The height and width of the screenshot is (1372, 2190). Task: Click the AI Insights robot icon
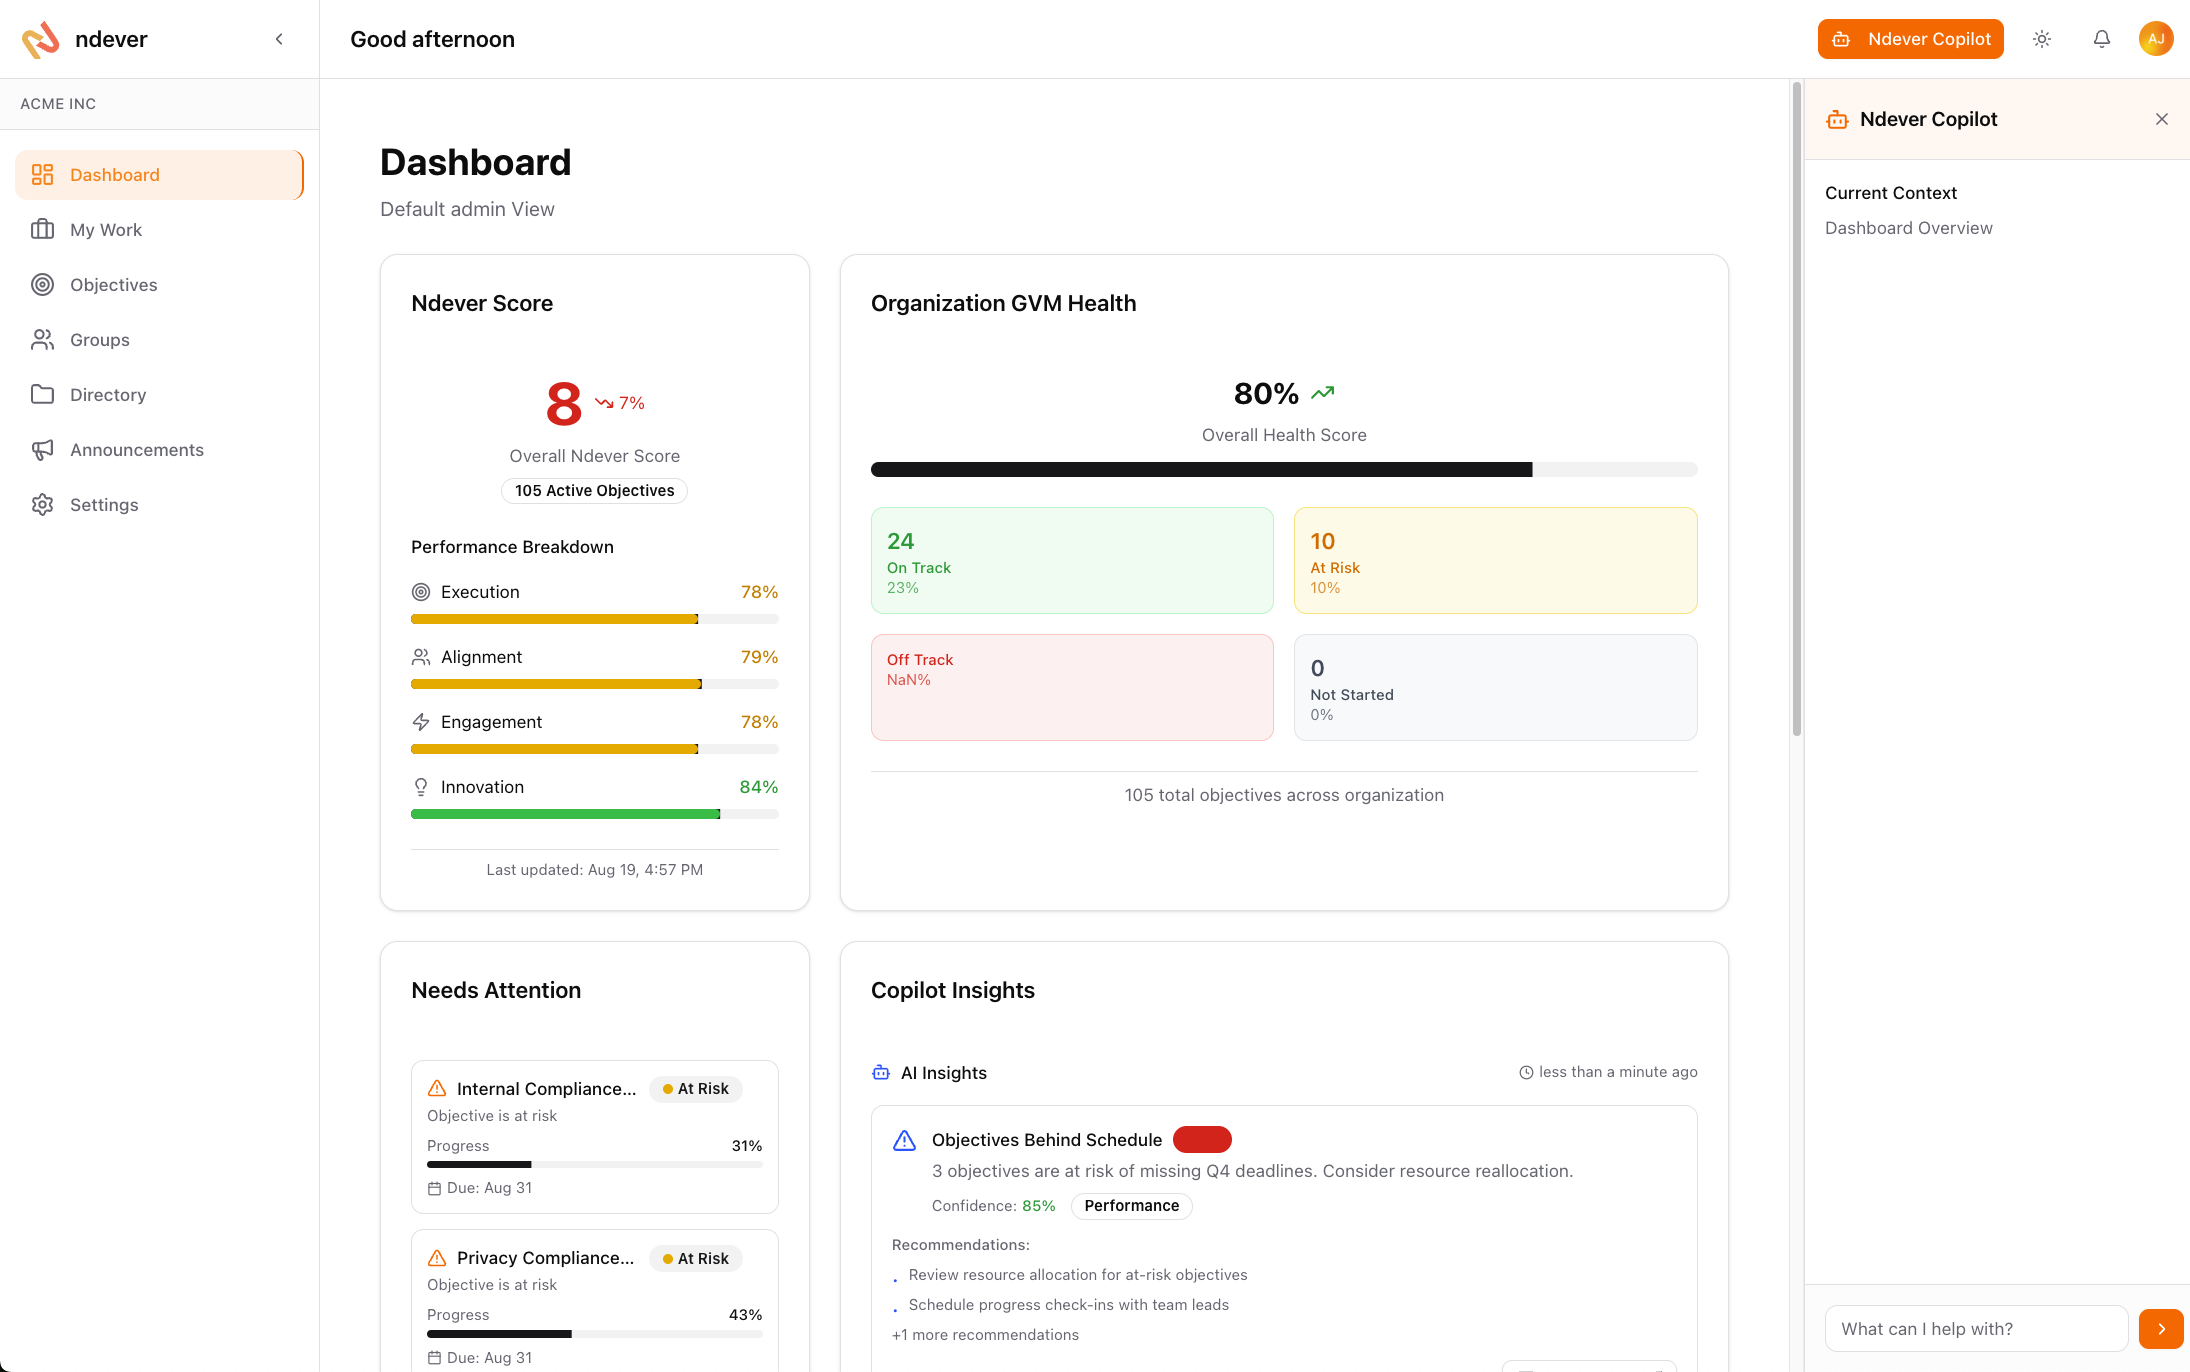881,1073
